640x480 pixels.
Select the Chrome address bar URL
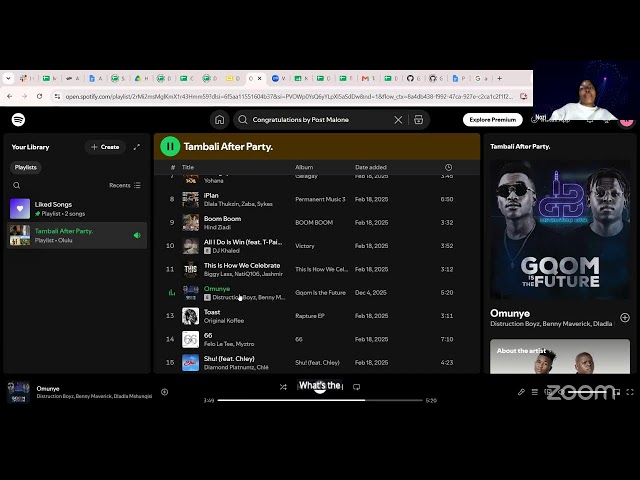point(289,96)
